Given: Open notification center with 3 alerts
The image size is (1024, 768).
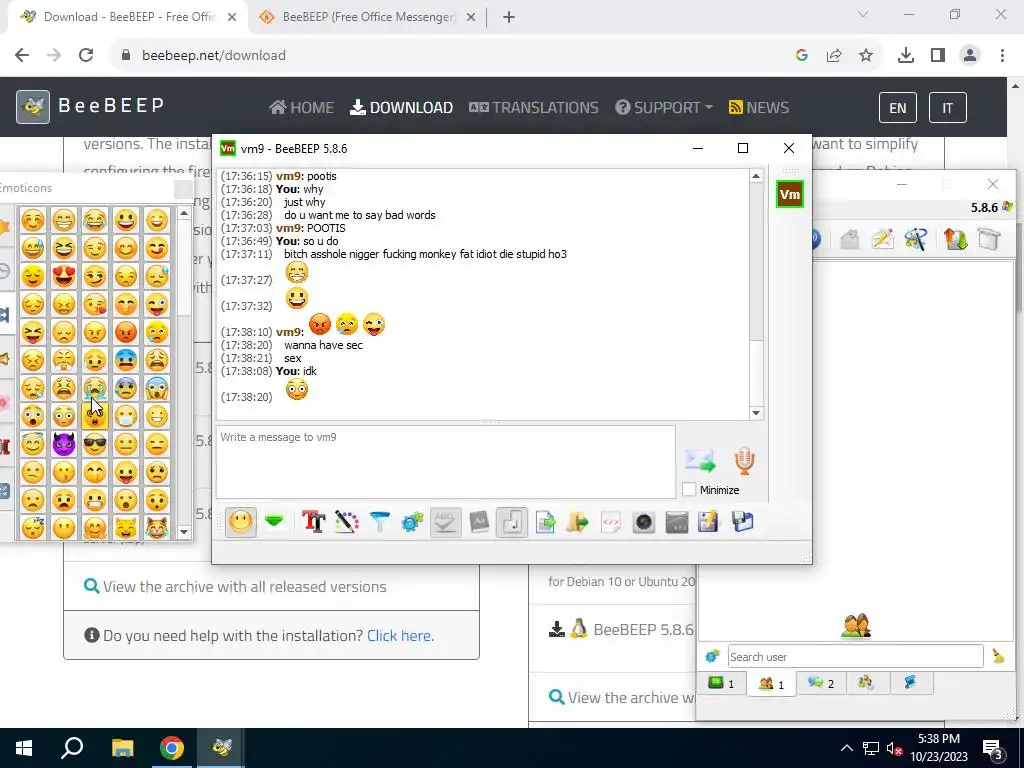Looking at the screenshot, I should [x=993, y=748].
